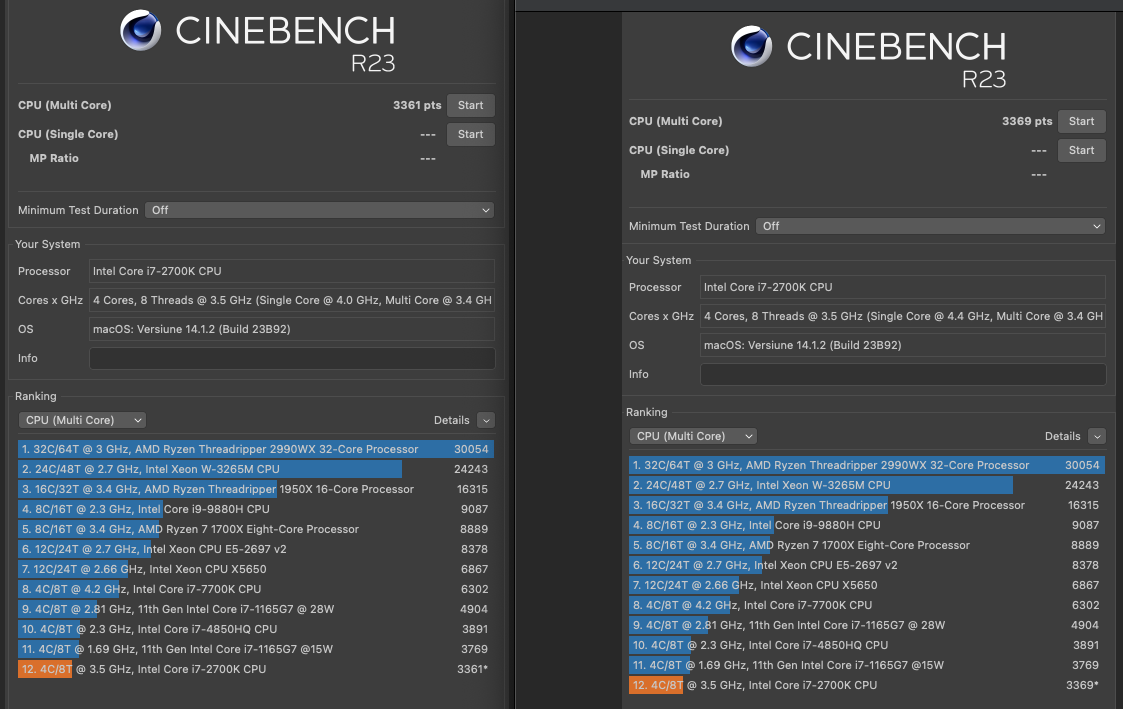Select i7-1165G7 @ 28W ranking row in right window

click(x=867, y=625)
